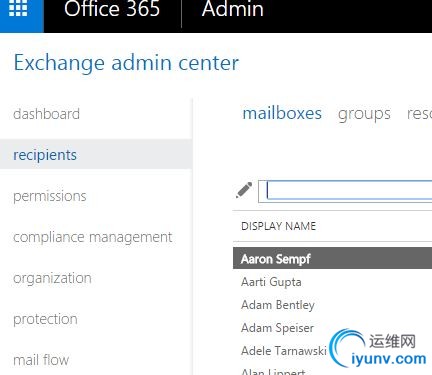Click the Exchange admin center title
The height and width of the screenshot is (375, 432).
126,63
